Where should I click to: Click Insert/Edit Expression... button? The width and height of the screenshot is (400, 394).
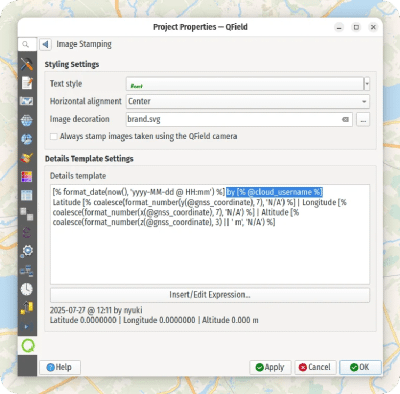point(210,295)
